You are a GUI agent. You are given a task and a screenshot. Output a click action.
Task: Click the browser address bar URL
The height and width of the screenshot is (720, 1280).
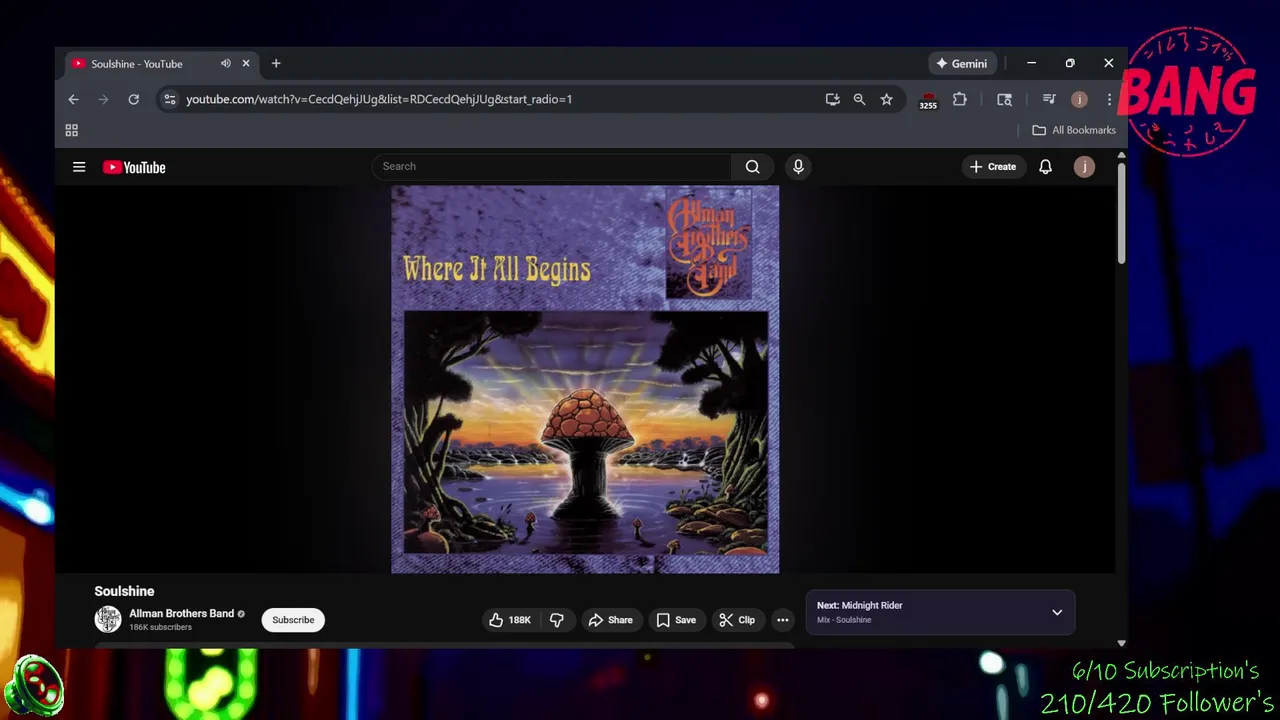click(379, 99)
